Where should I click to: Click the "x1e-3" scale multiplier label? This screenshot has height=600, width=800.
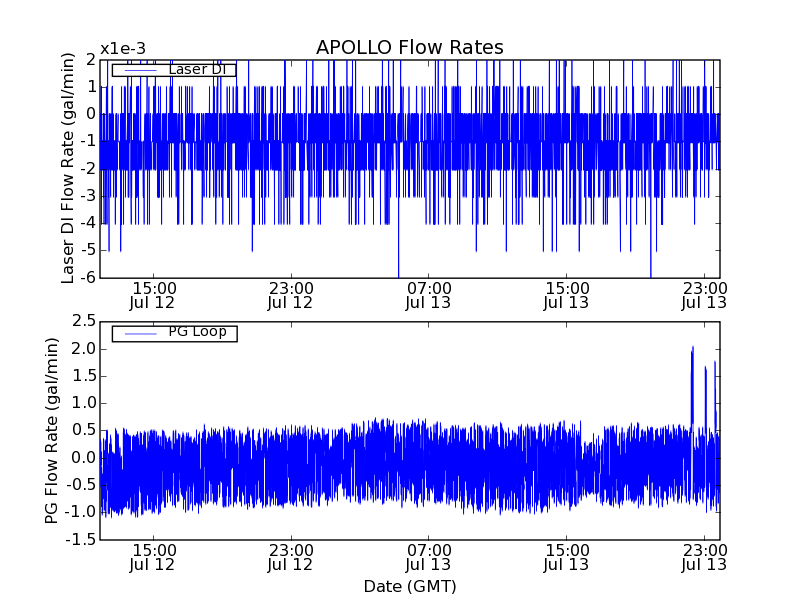(123, 49)
